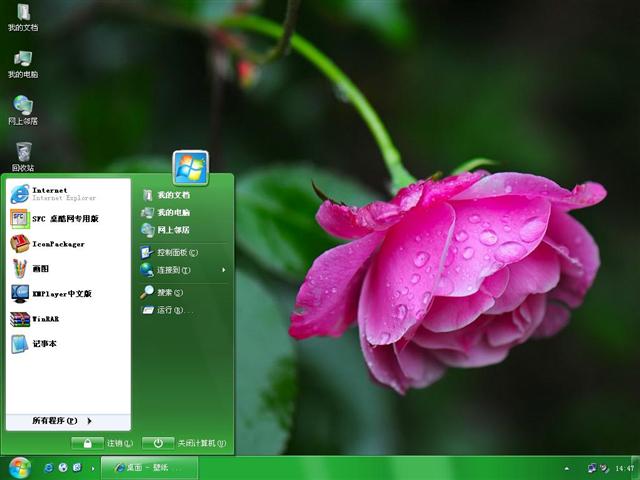Click the Windows logo user picture
Viewport: 640px width, 480px height.
click(x=191, y=168)
